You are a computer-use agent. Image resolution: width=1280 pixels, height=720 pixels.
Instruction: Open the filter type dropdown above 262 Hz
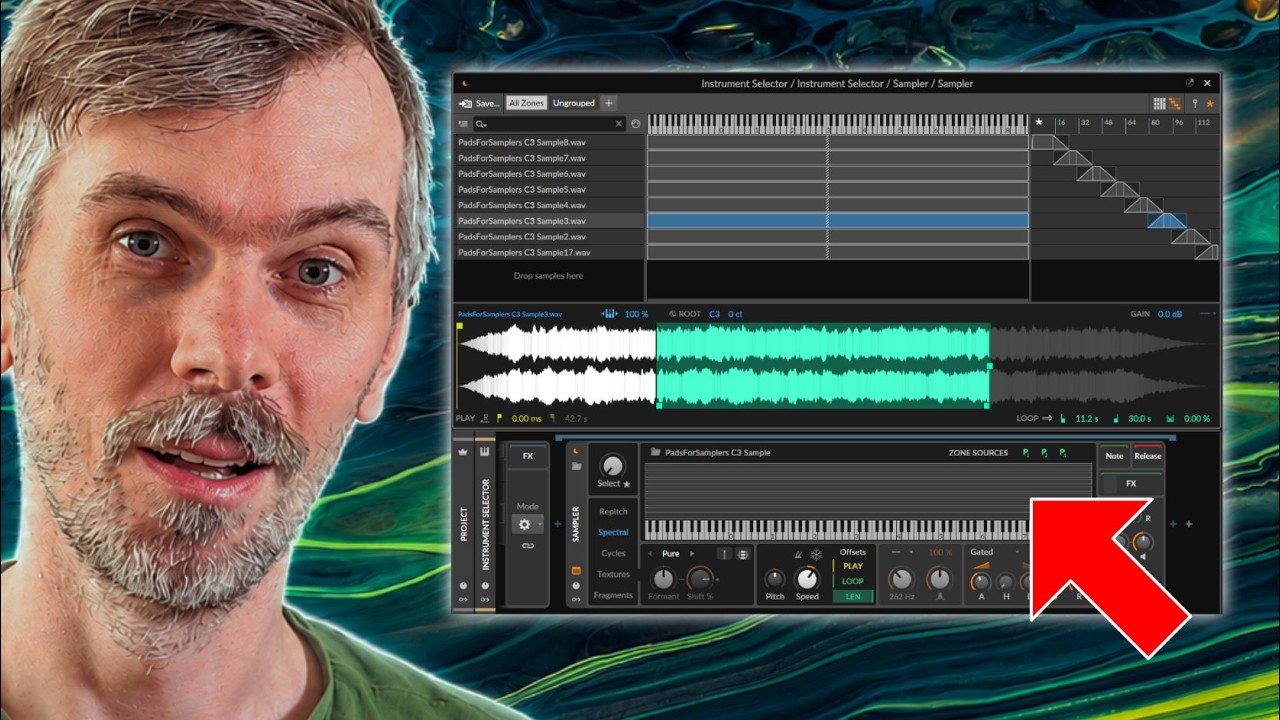902,552
